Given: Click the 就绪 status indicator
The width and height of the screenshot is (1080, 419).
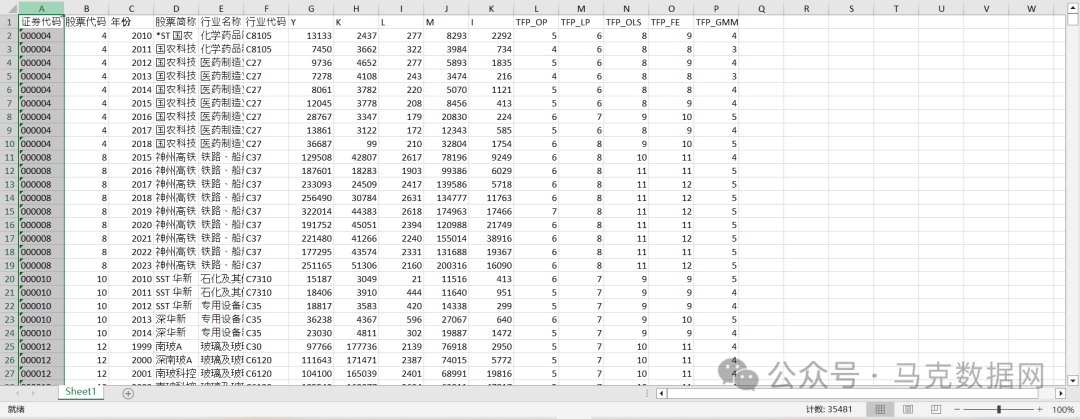Looking at the screenshot, I should [x=14, y=409].
